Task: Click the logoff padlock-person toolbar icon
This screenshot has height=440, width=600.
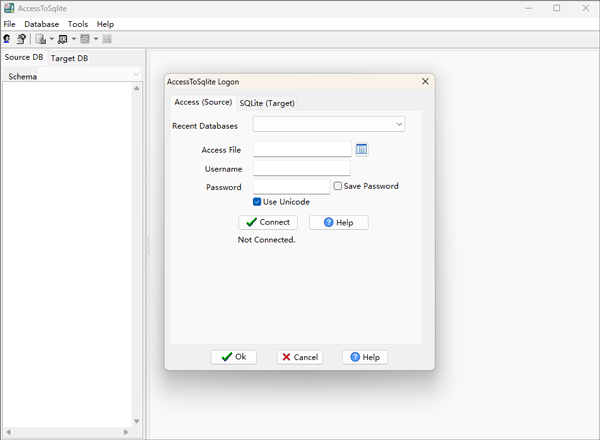Action: [x=21, y=39]
